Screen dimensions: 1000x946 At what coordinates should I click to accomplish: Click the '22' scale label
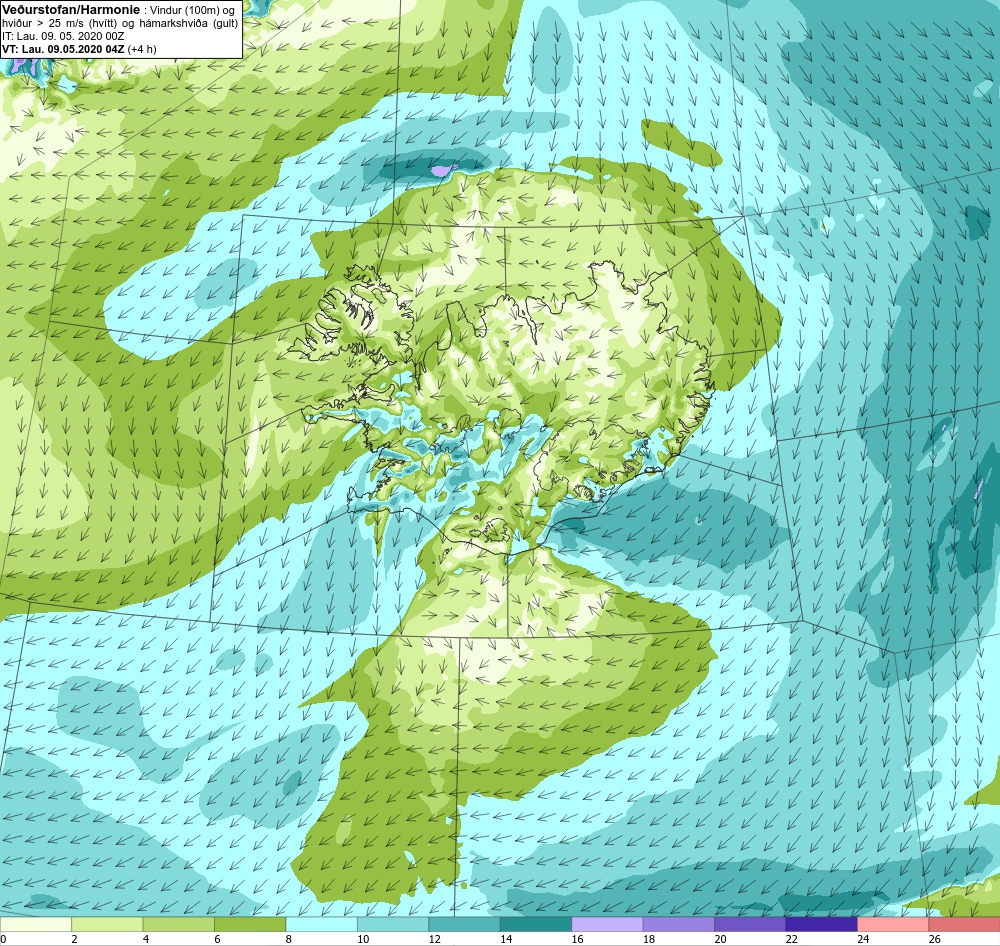pos(791,939)
